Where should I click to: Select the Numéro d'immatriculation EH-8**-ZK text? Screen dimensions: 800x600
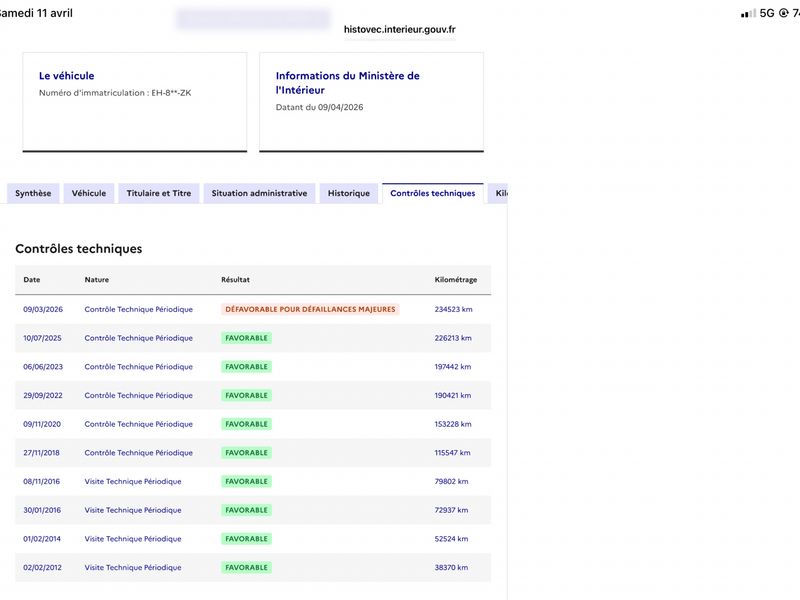[x=115, y=93]
